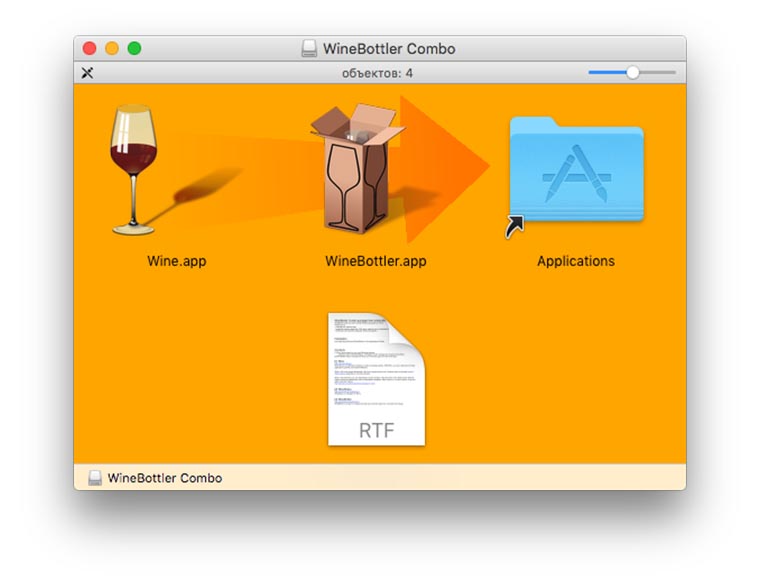Maximize the window with the green button

pyautogui.click(x=134, y=48)
